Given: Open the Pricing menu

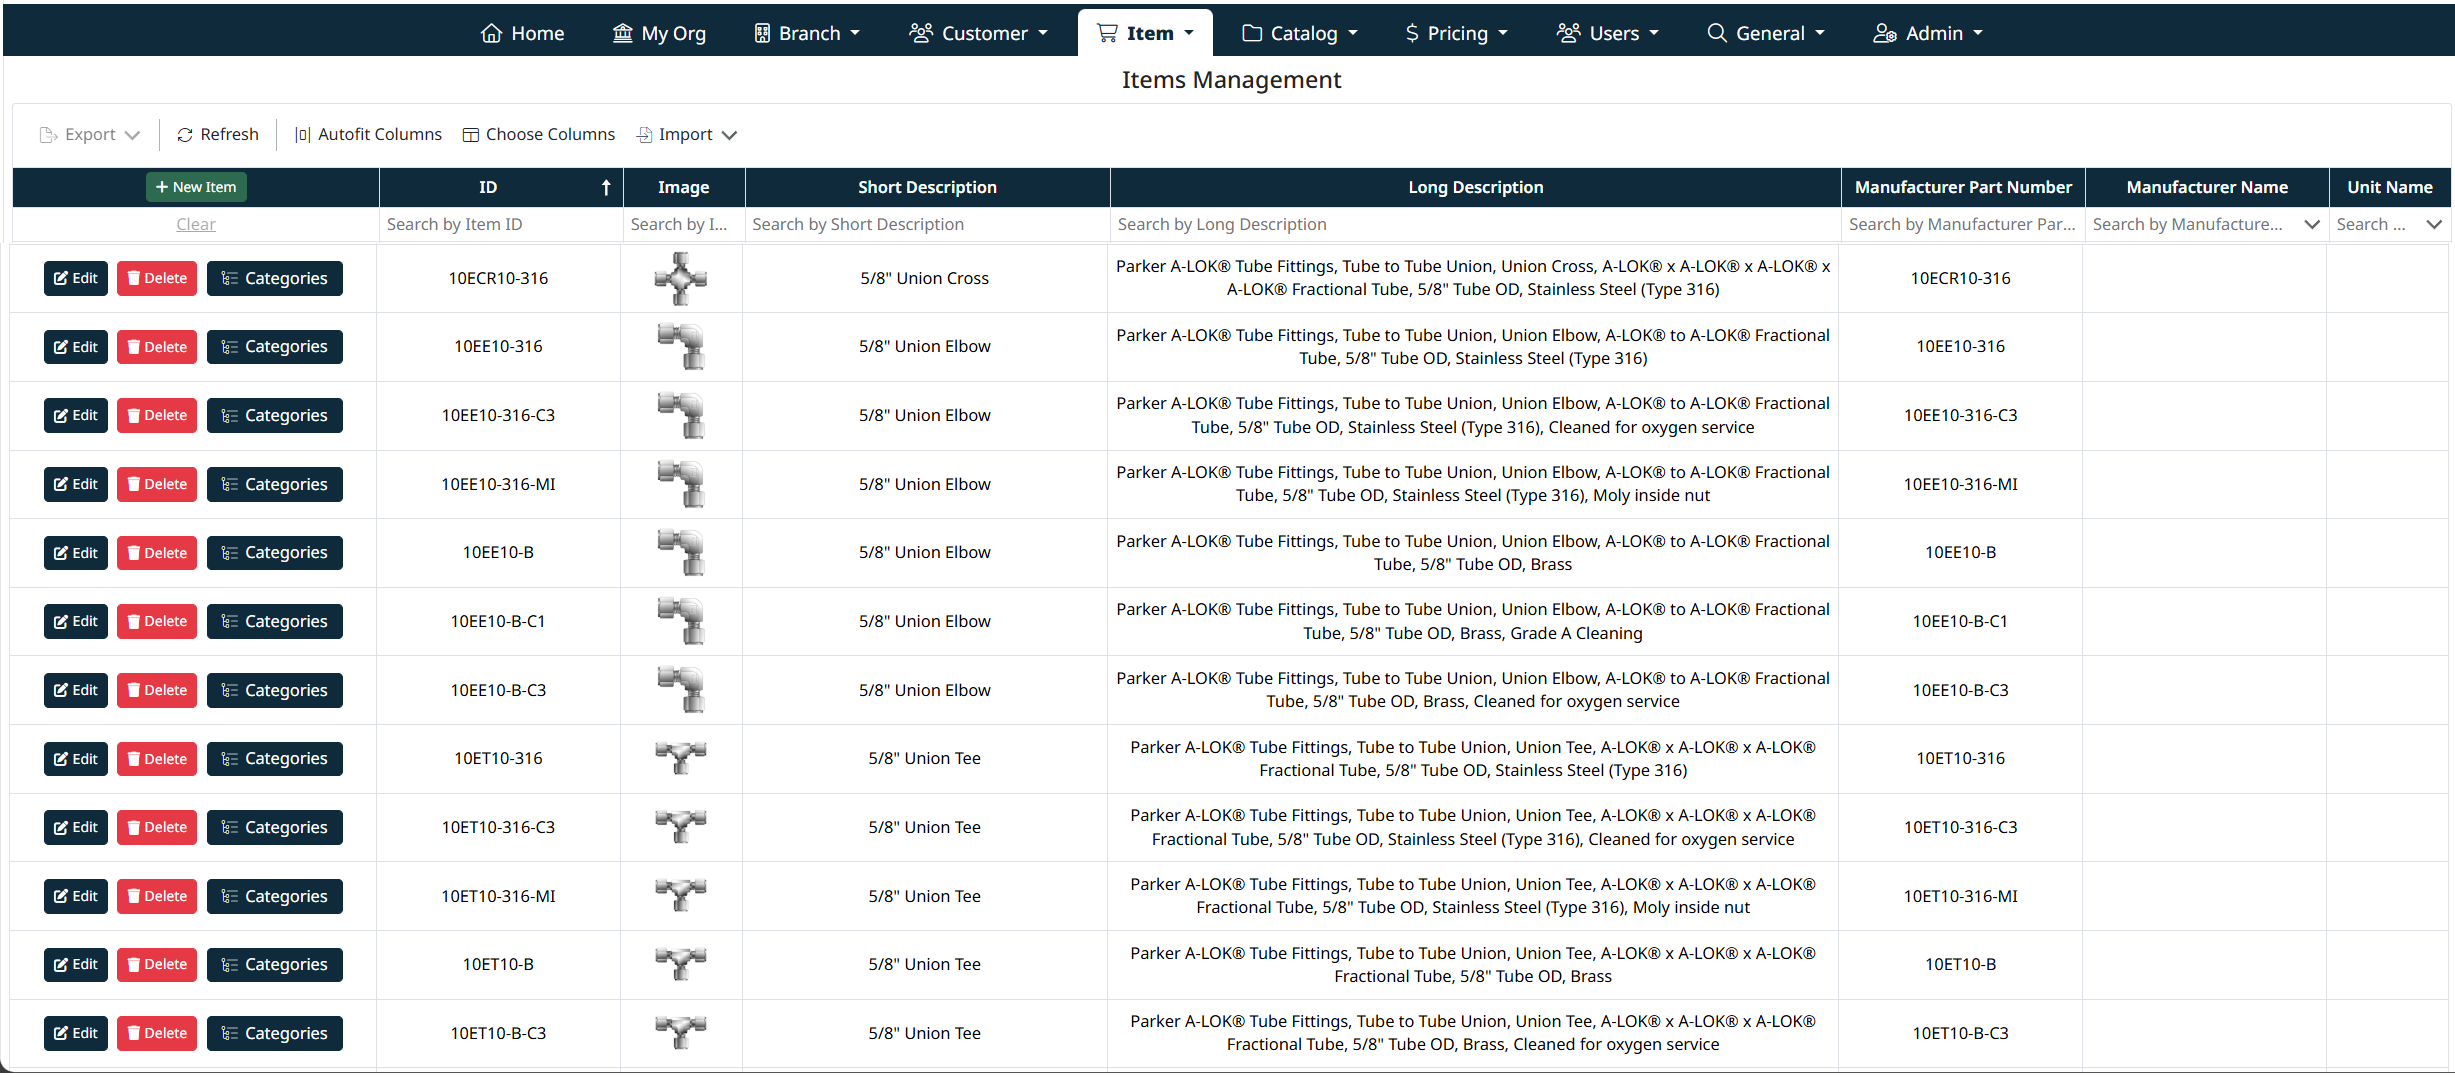Looking at the screenshot, I should (x=1455, y=33).
